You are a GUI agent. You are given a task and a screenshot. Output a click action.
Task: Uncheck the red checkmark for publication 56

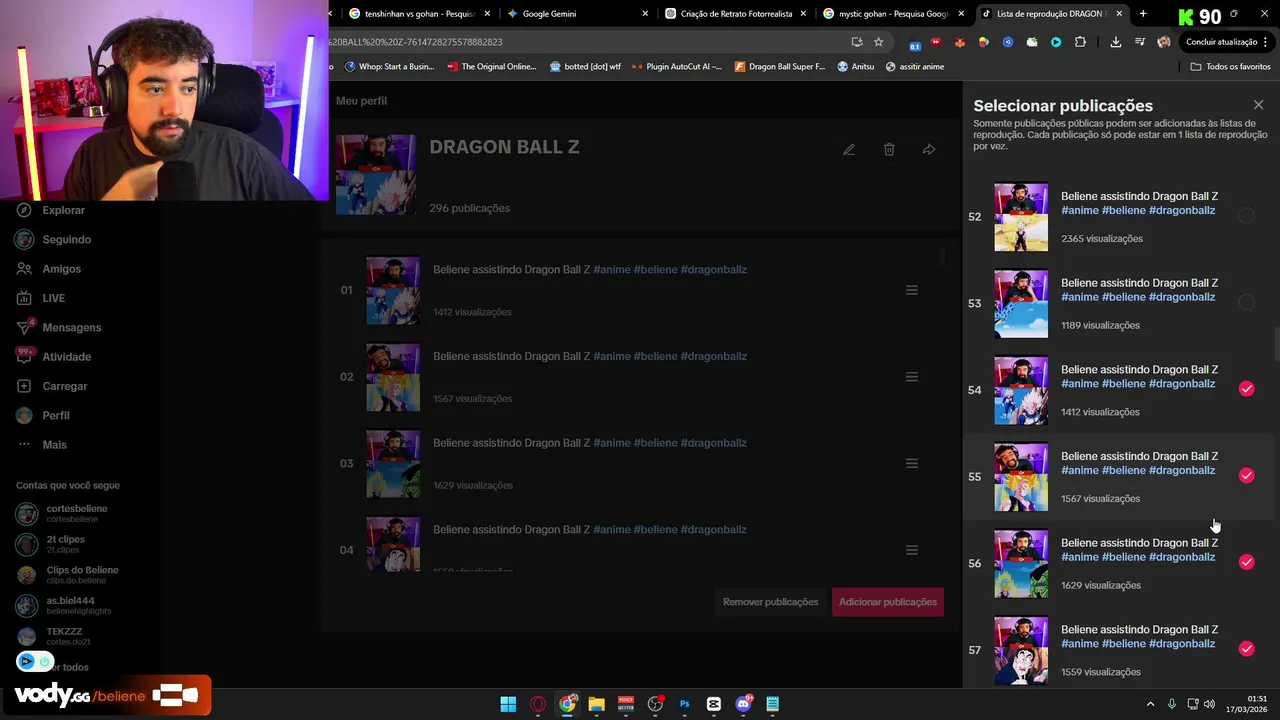coord(1246,562)
